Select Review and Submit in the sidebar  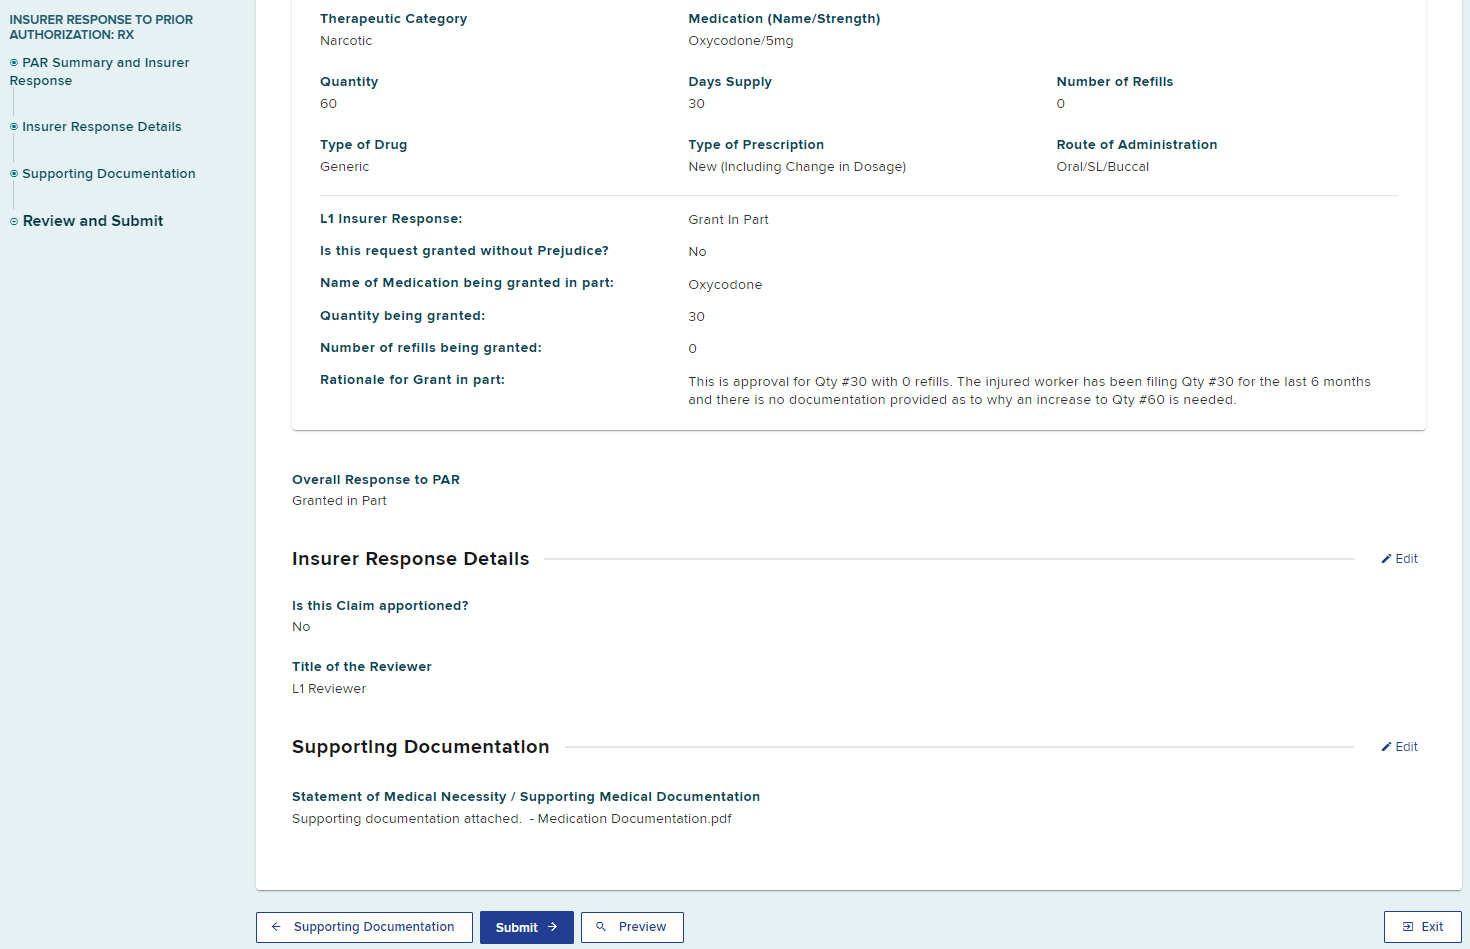pos(93,221)
